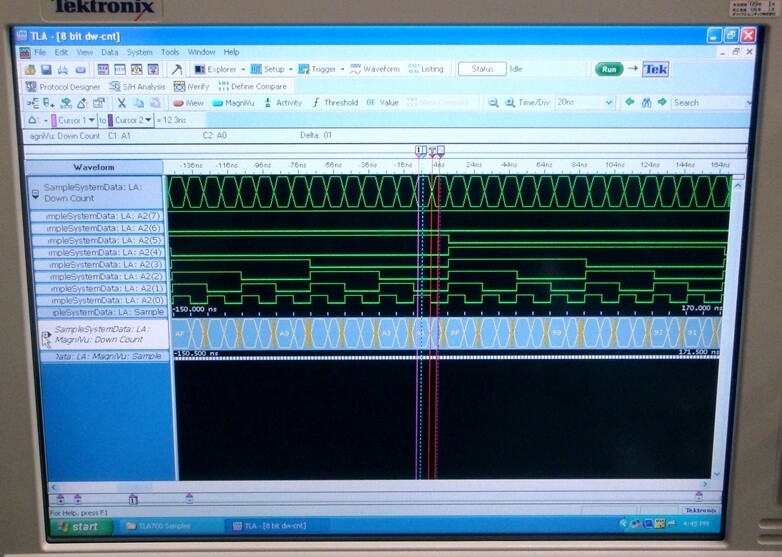Open Protocol Designer
The width and height of the screenshot is (782, 557).
pyautogui.click(x=63, y=87)
